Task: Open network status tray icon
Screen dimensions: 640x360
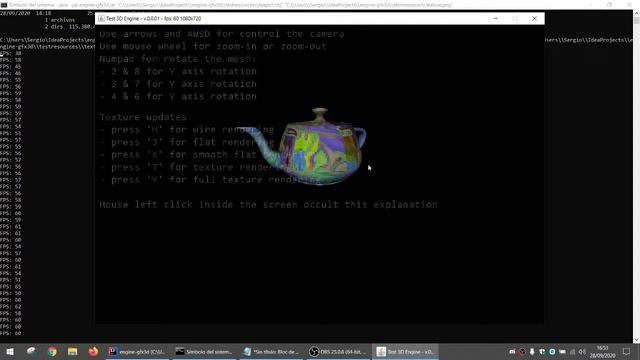Action: (572, 351)
